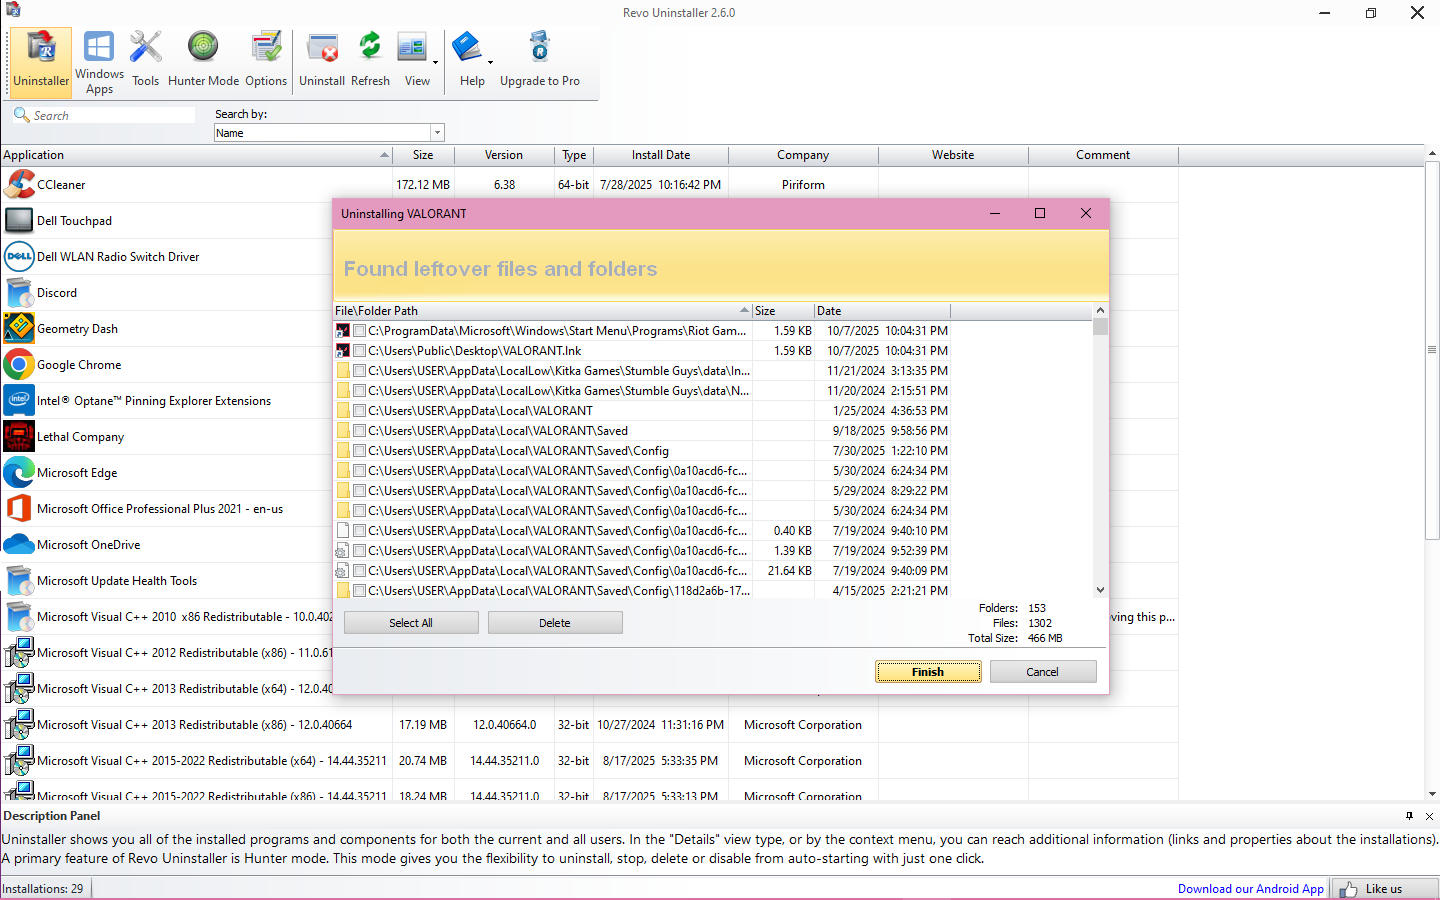Viewport: 1440px width, 900px height.
Task: Sort leftovers by Date column header
Action: [x=882, y=311]
